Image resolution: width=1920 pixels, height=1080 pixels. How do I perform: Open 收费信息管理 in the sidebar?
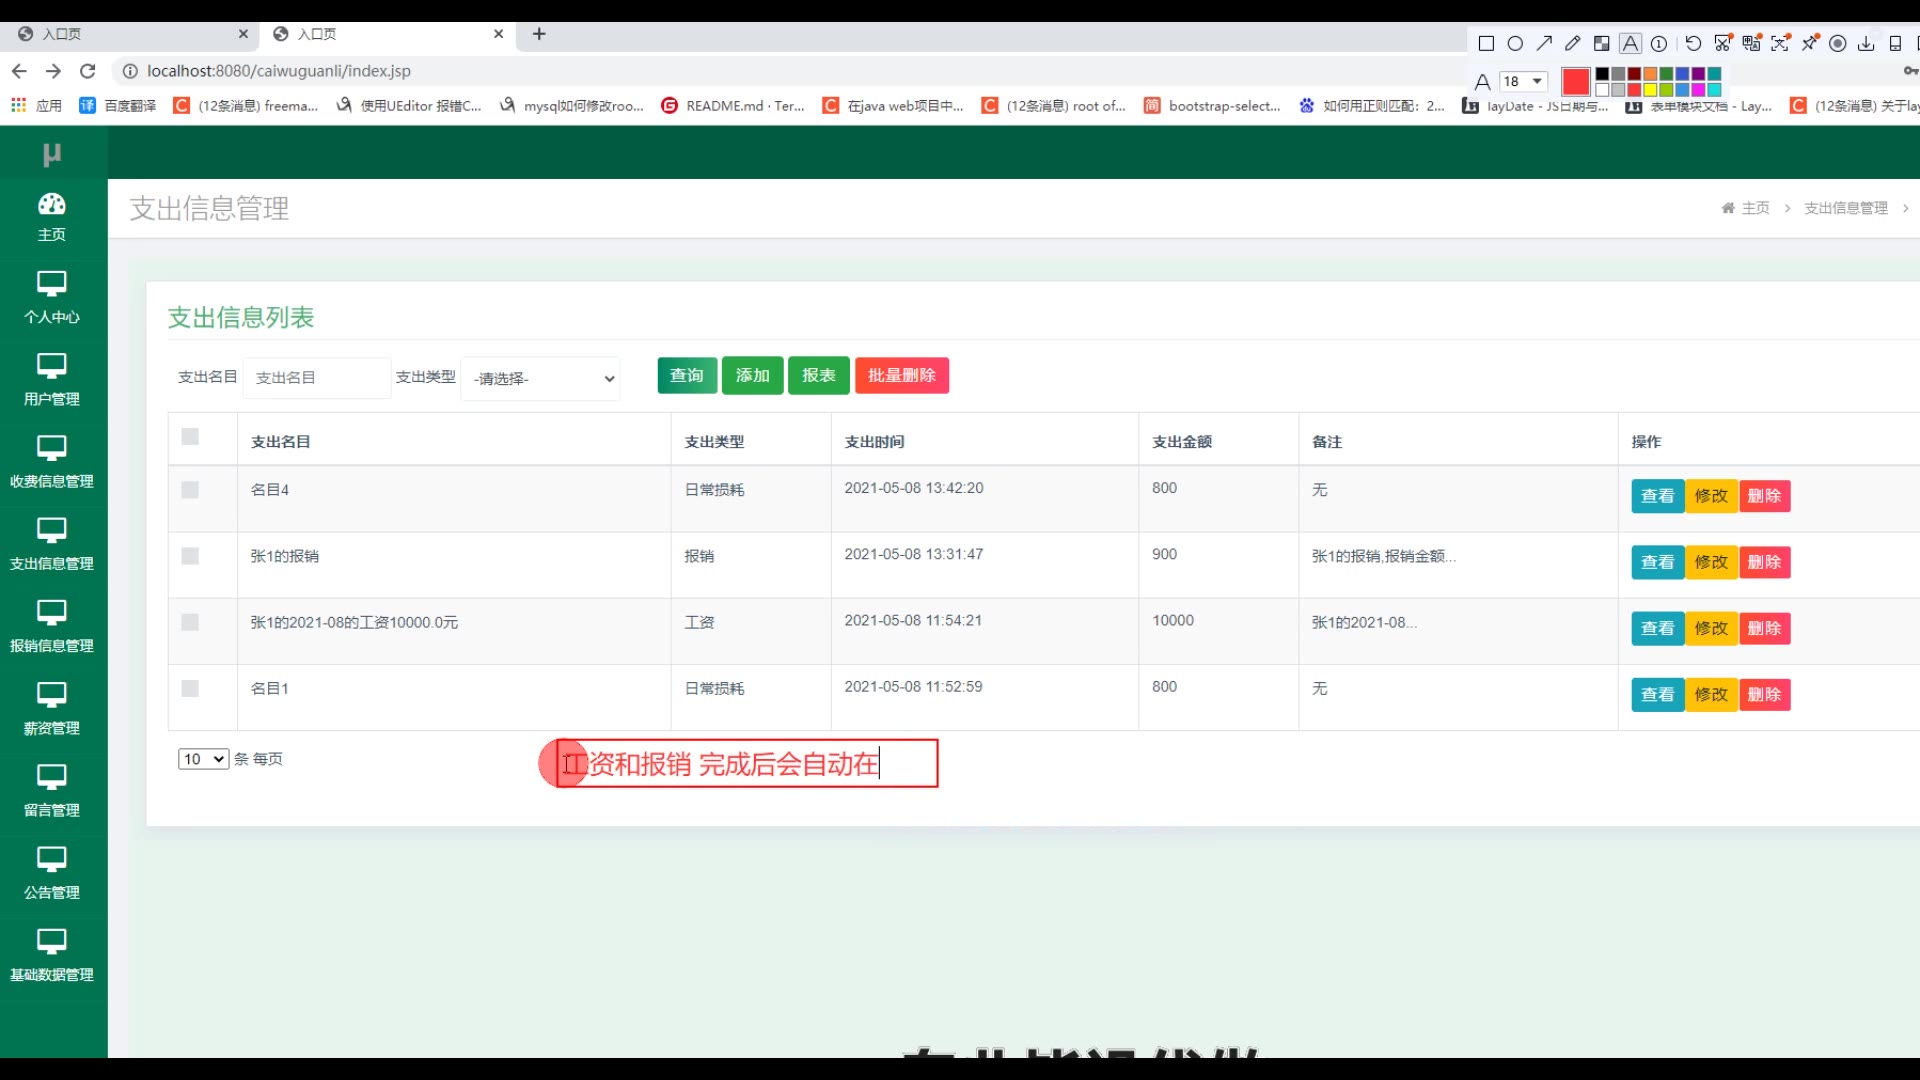click(52, 463)
